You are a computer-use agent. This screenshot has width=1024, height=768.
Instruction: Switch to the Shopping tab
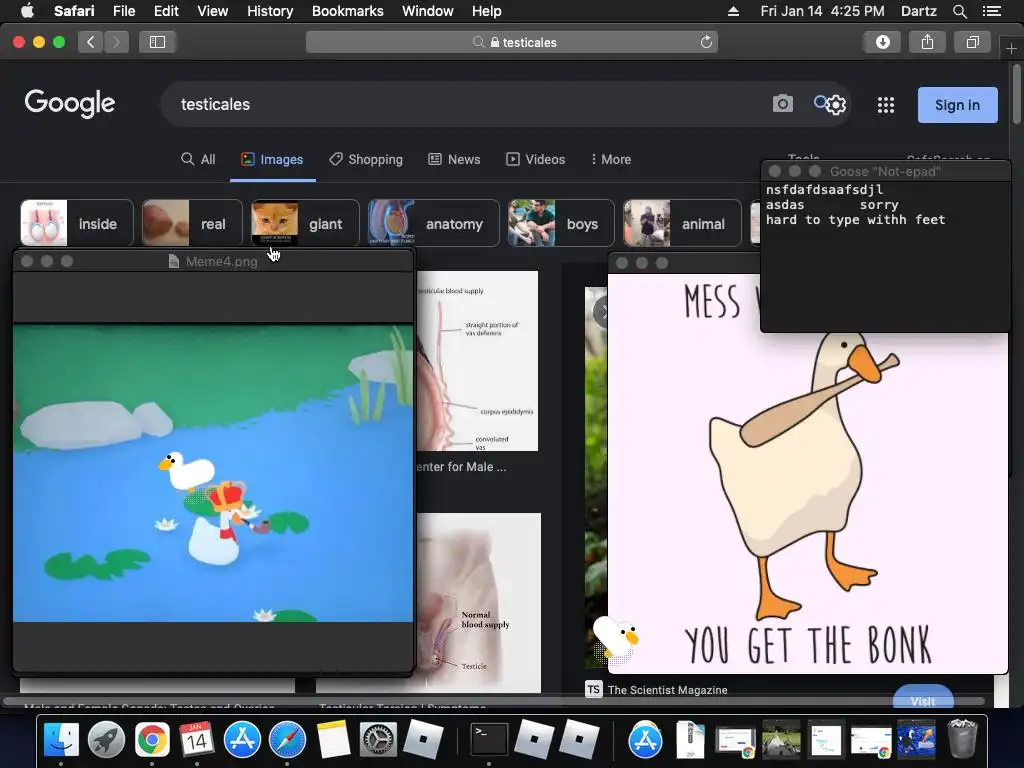click(366, 159)
